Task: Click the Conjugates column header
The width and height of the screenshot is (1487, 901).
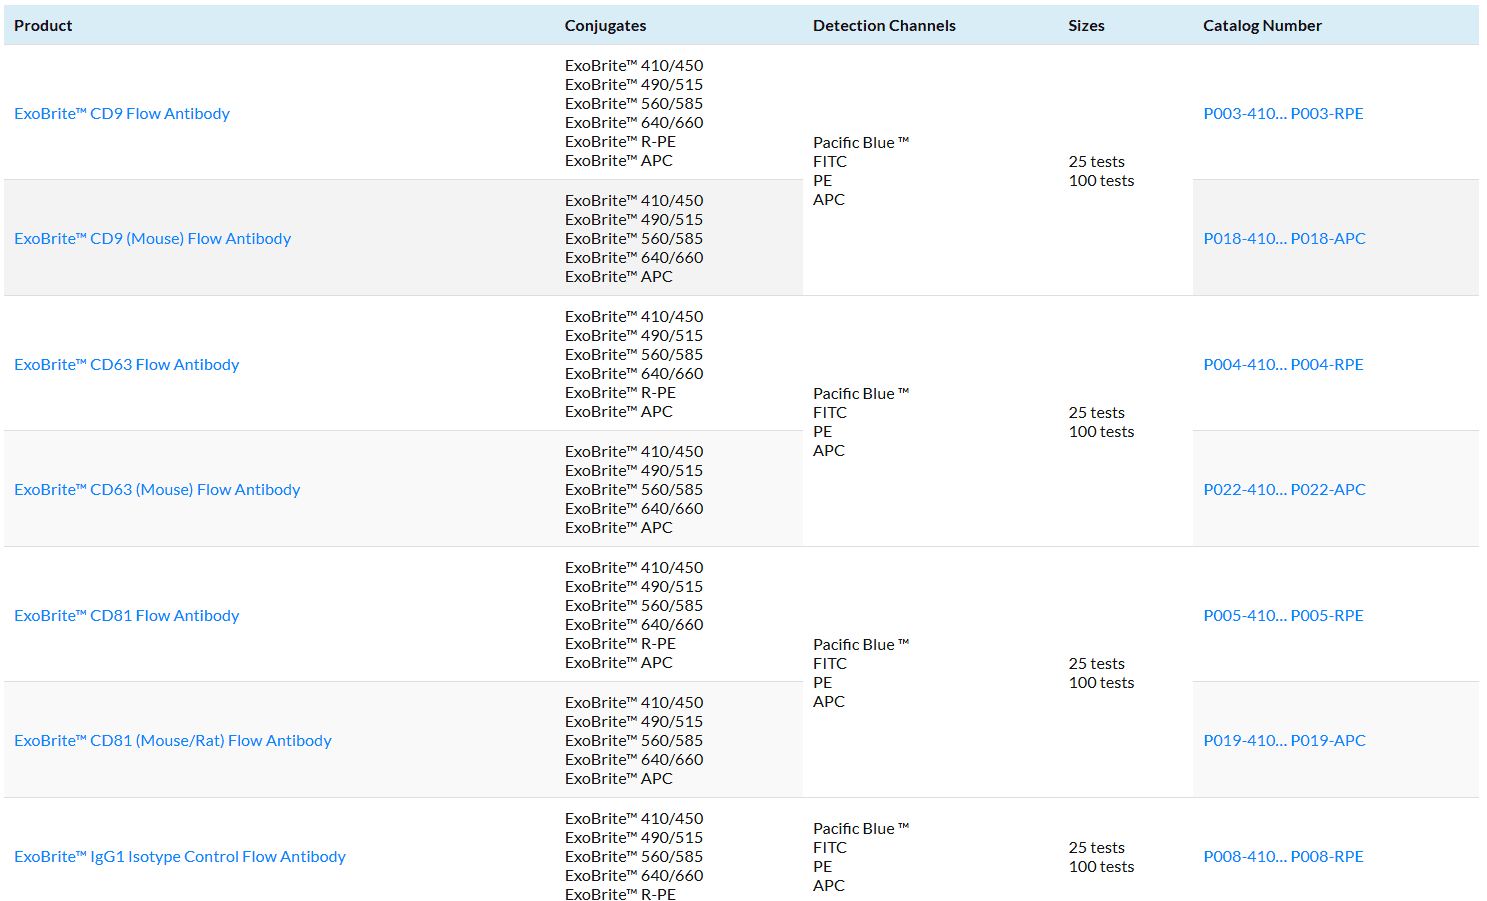Action: 605,26
